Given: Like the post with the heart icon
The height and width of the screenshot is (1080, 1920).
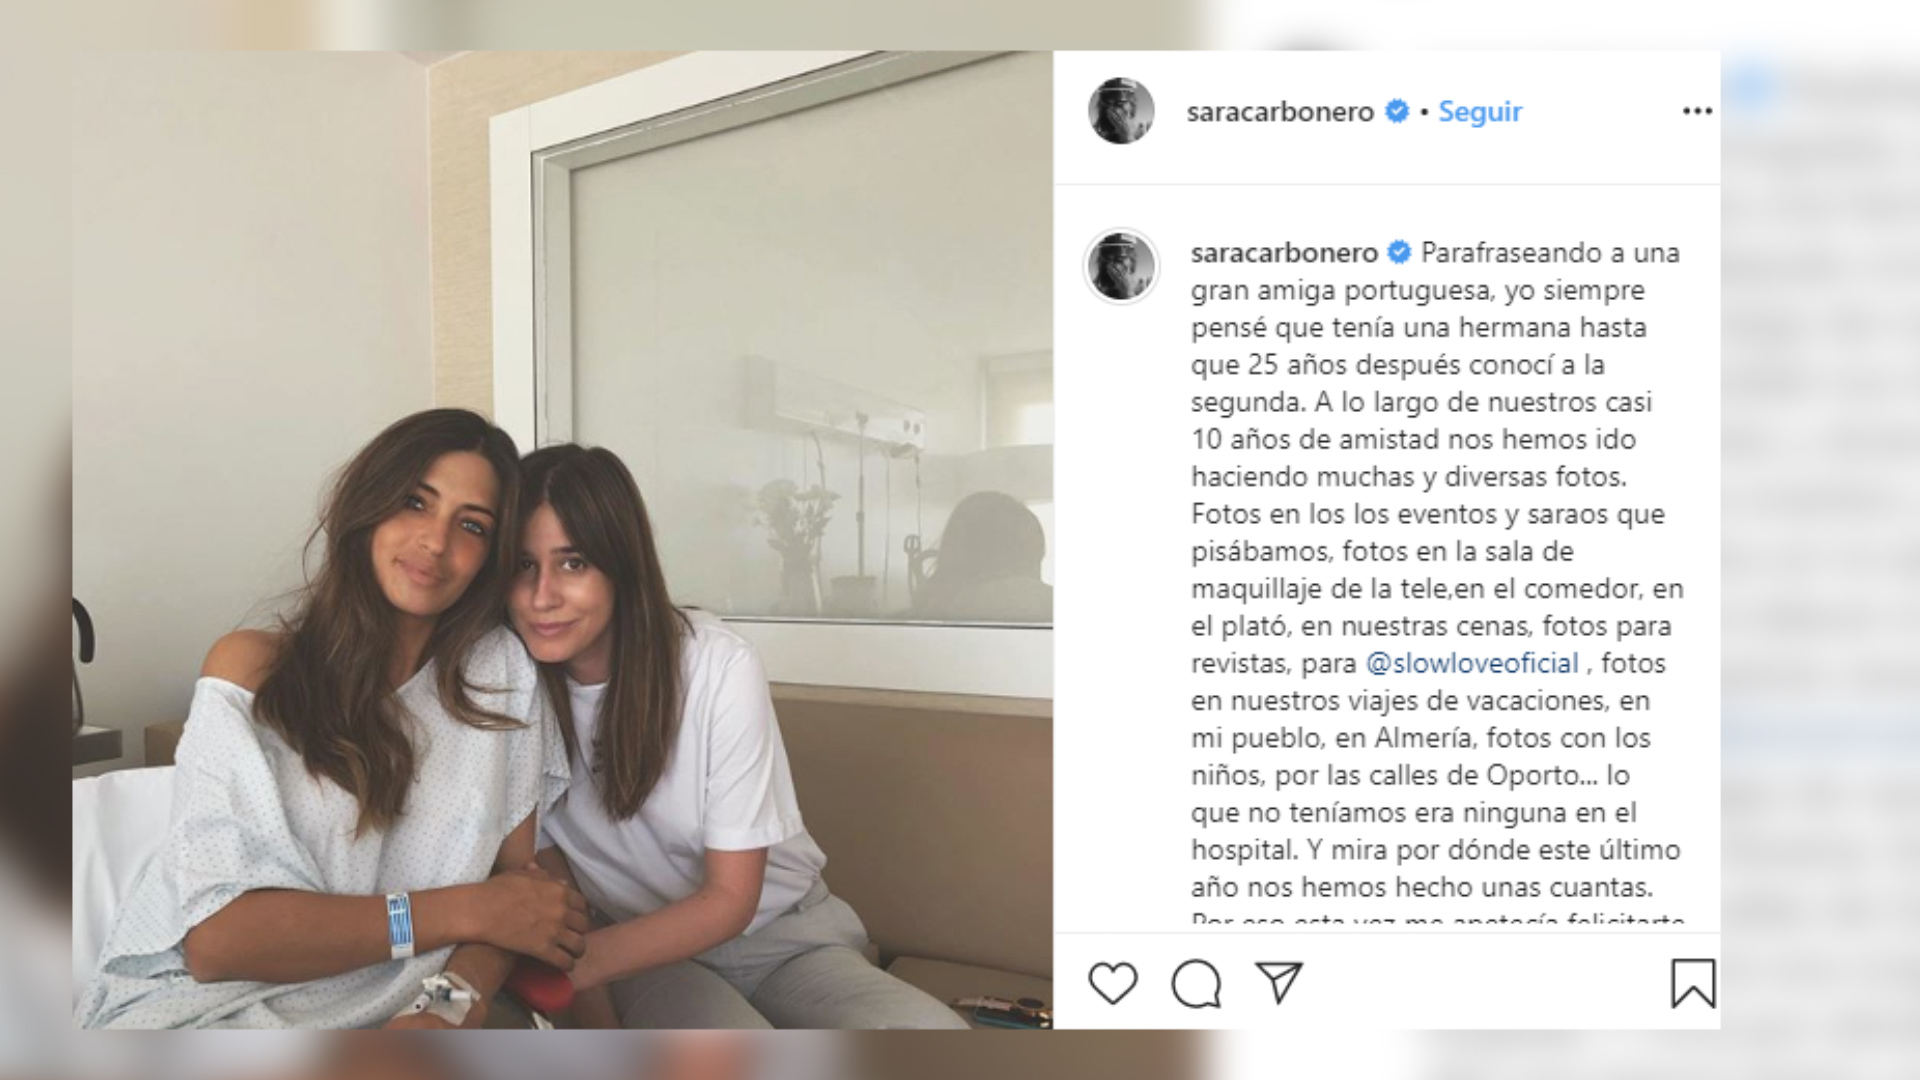Looking at the screenshot, I should tap(1113, 983).
